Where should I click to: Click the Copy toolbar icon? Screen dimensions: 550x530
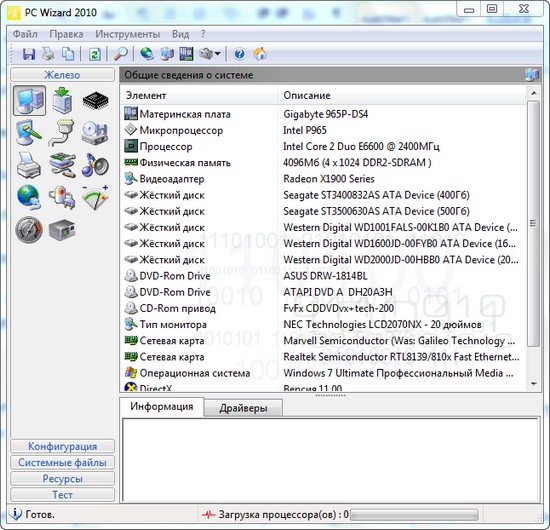coord(68,54)
